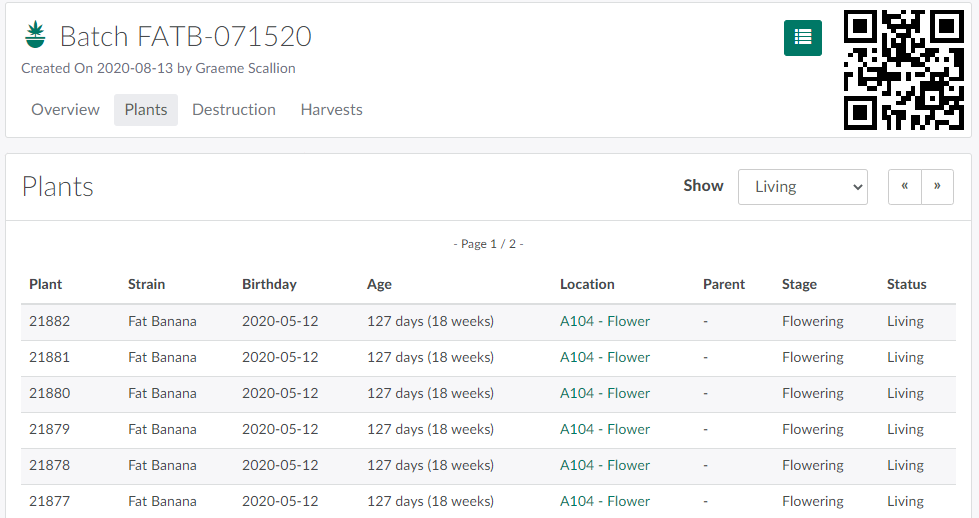Click the Stage column header
The height and width of the screenshot is (518, 979).
[799, 285]
